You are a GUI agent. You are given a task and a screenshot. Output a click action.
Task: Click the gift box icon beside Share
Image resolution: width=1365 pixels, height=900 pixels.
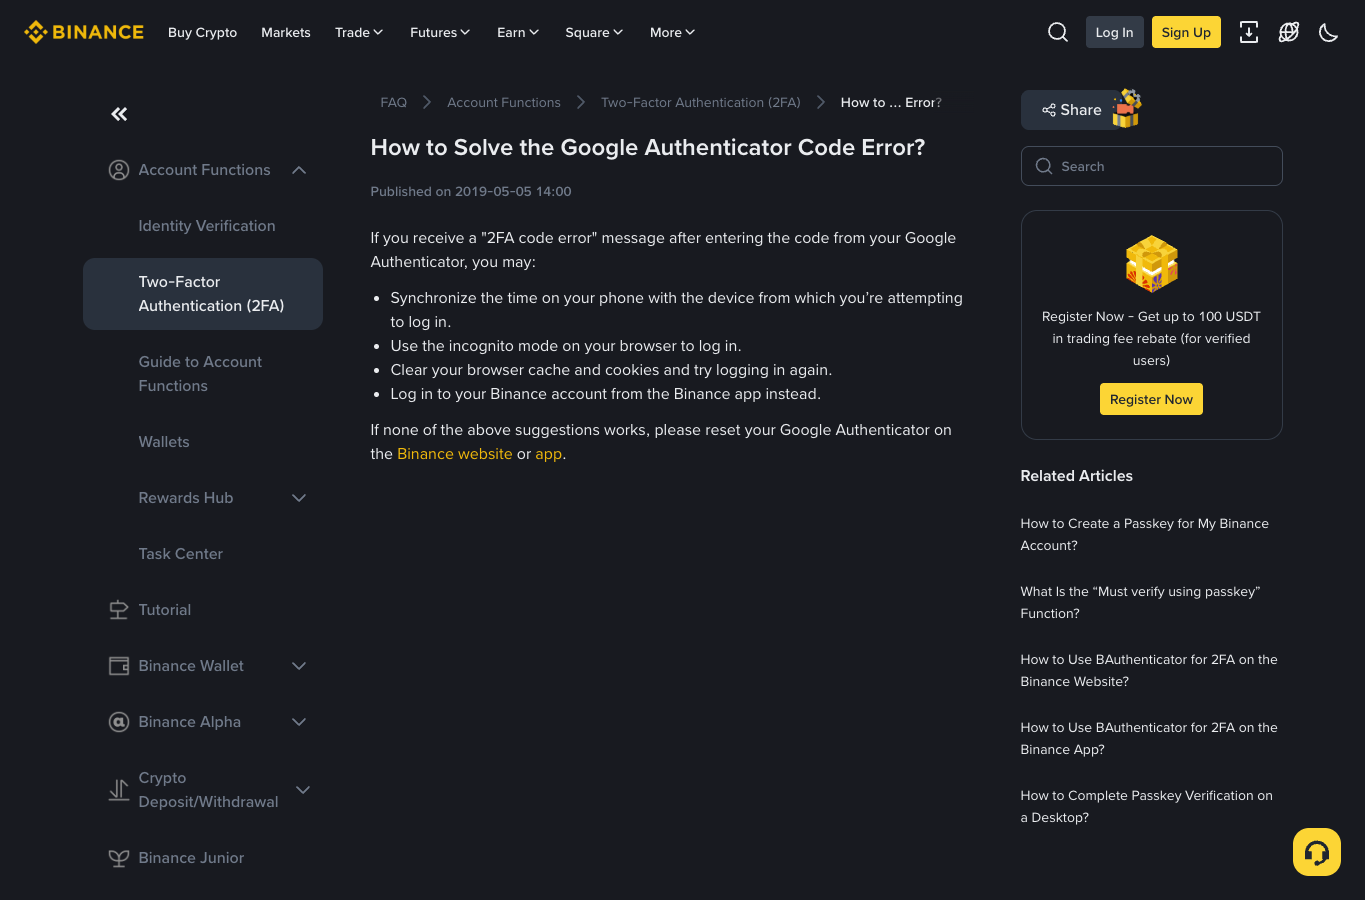tap(1127, 108)
